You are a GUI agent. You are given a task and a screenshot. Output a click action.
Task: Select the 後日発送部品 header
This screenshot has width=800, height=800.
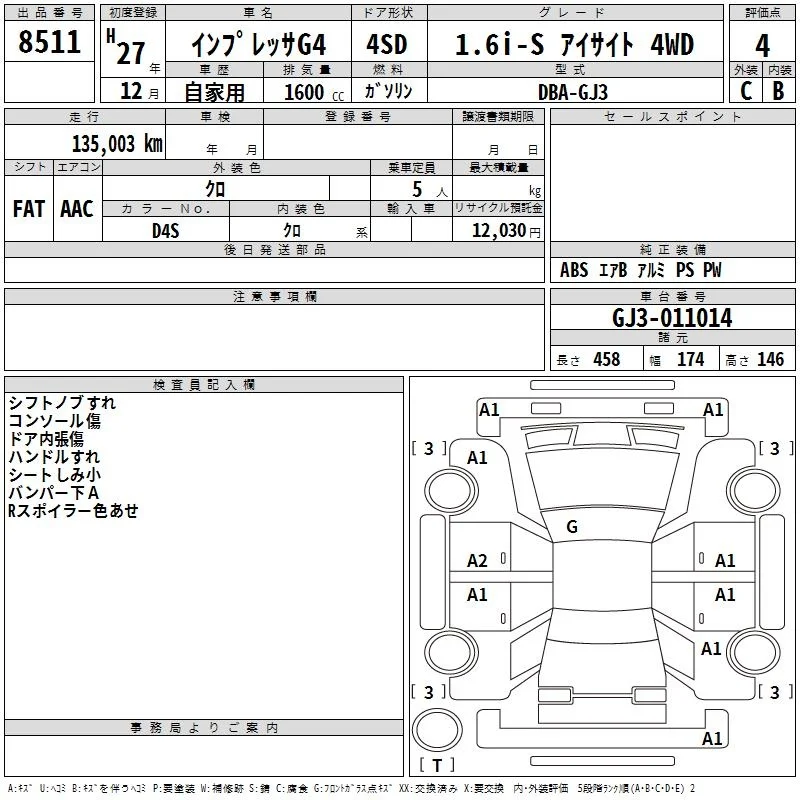pyautogui.click(x=274, y=249)
